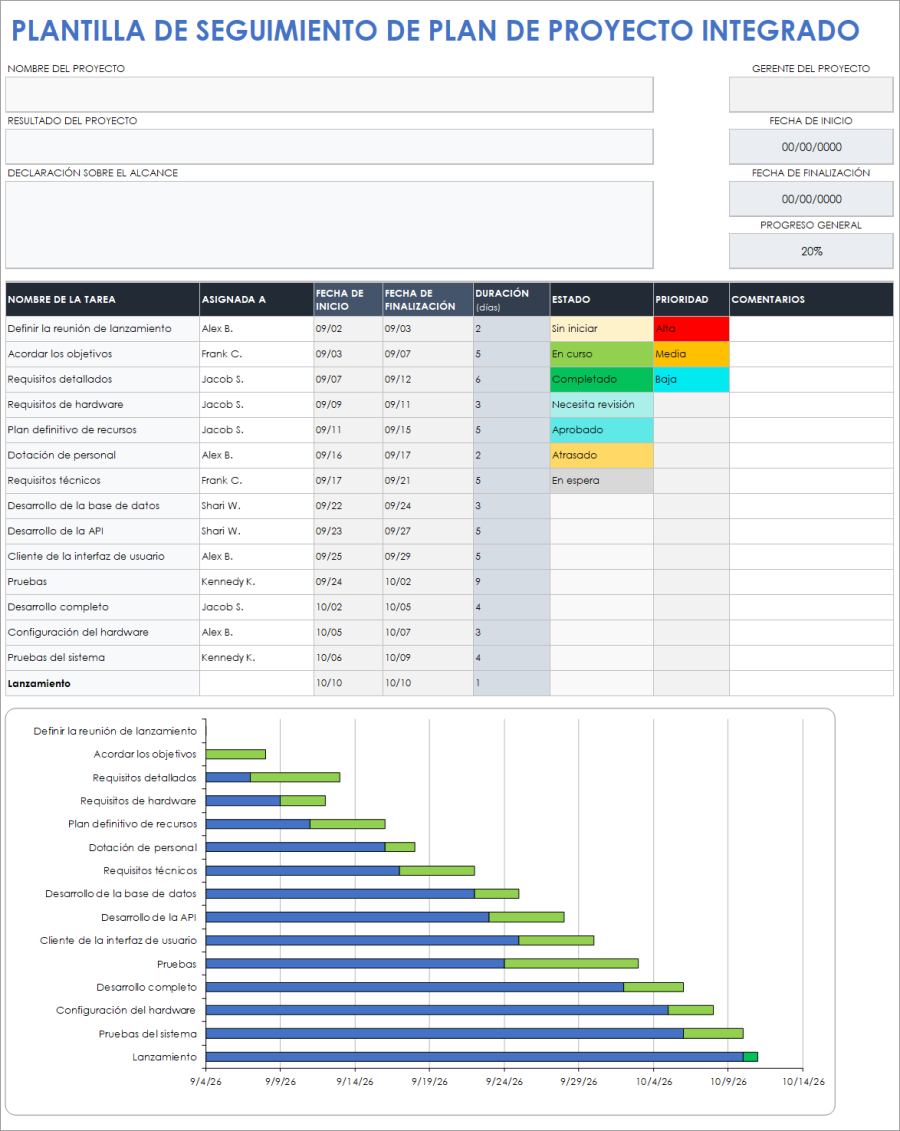This screenshot has height=1131, width=900.
Task: Click the FECHA DE INICIO date field
Action: [811, 146]
